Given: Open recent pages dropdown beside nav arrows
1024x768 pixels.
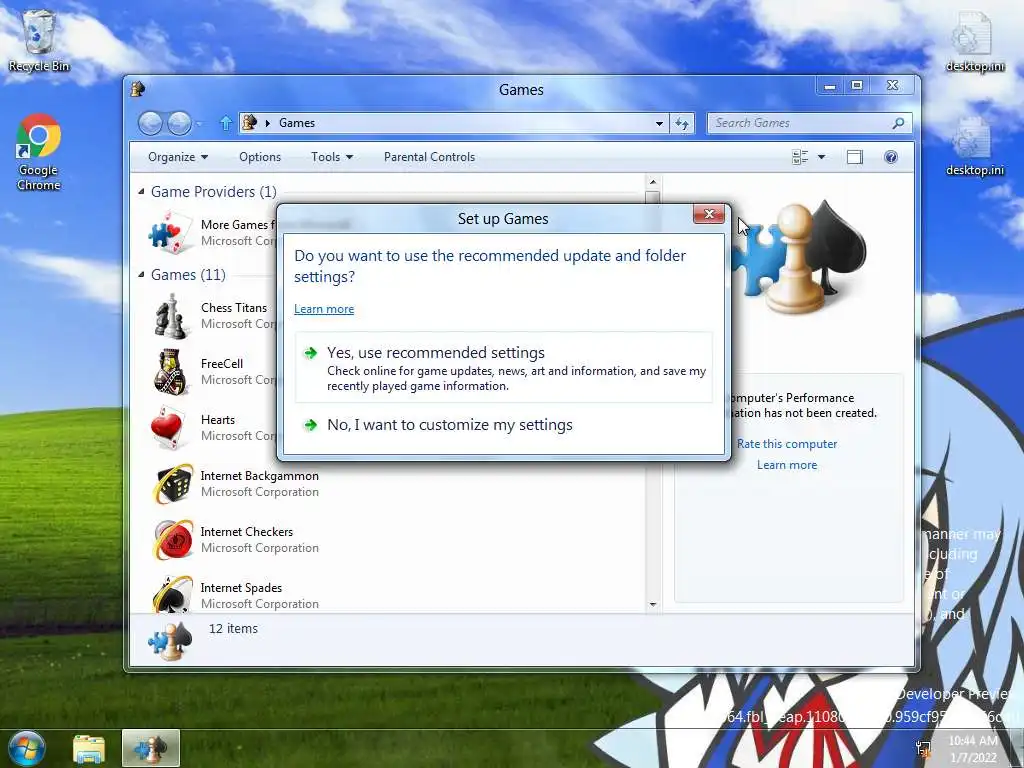Looking at the screenshot, I should [199, 123].
